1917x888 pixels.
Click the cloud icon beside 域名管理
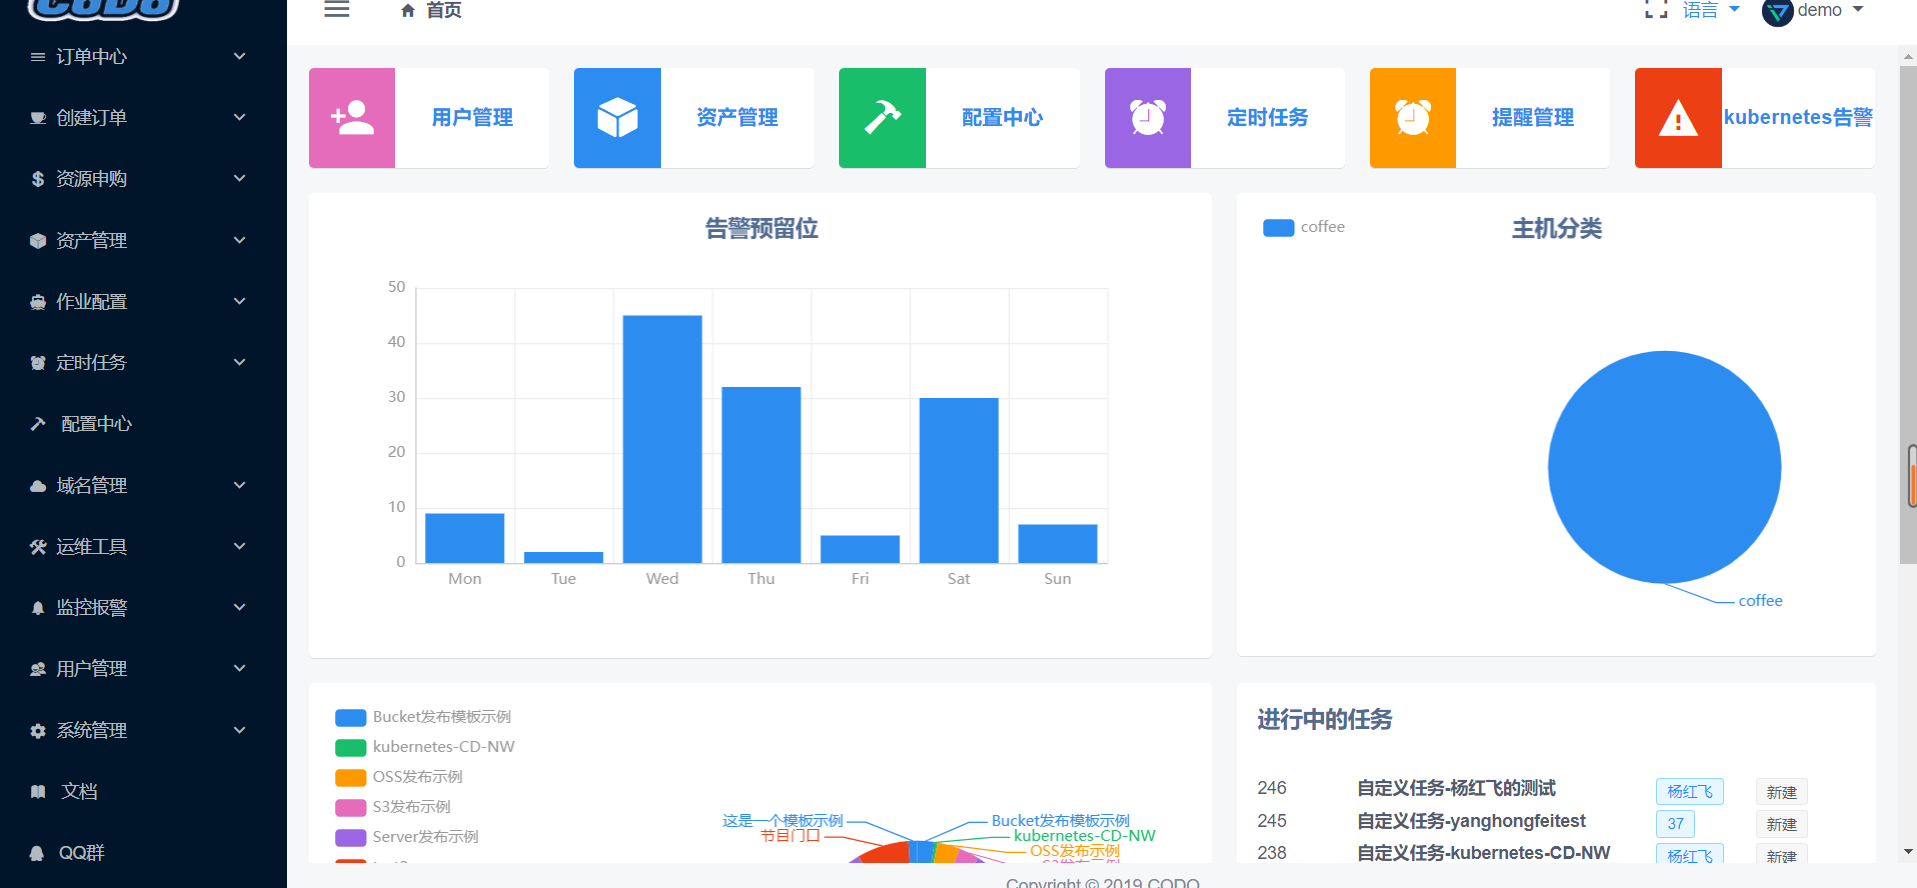point(38,486)
